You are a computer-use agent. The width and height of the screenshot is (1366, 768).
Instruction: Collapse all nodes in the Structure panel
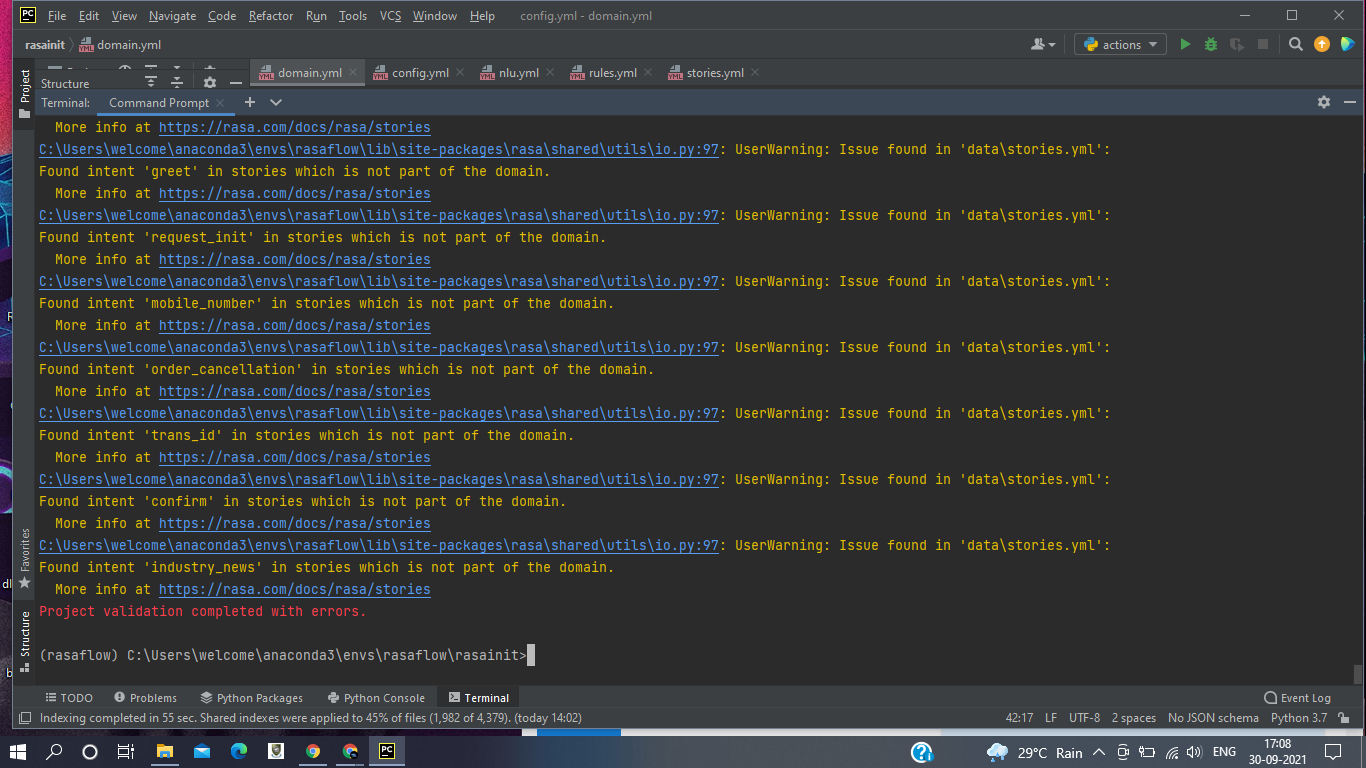pos(177,82)
